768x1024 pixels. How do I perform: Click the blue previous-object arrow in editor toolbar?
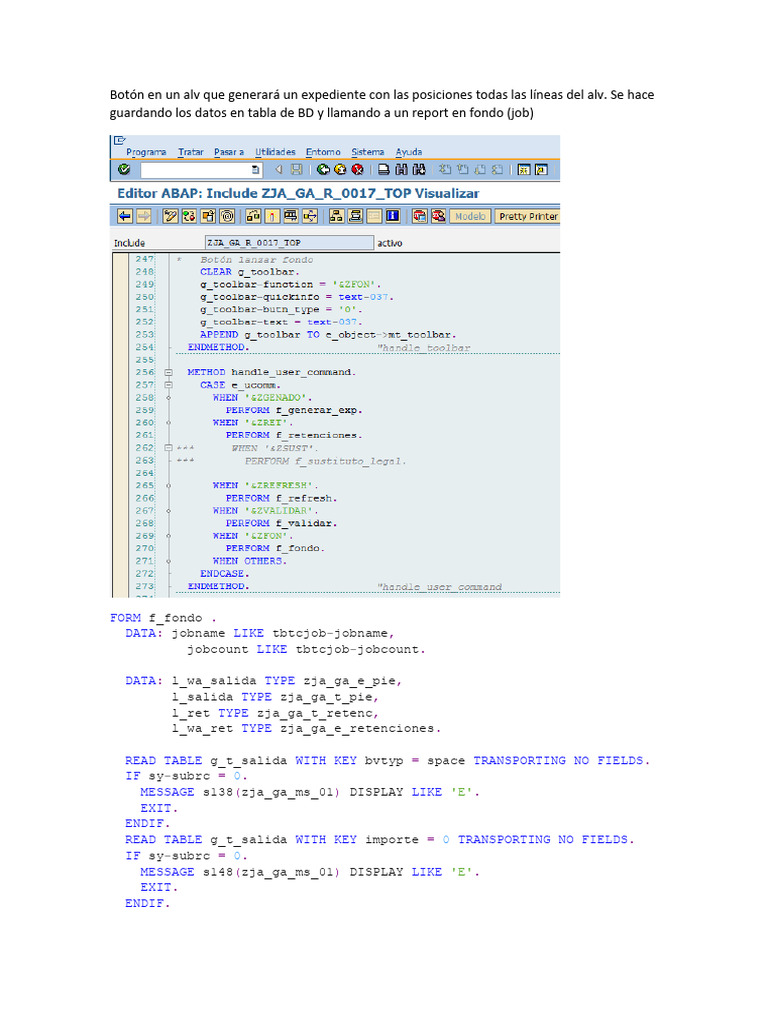(x=125, y=216)
